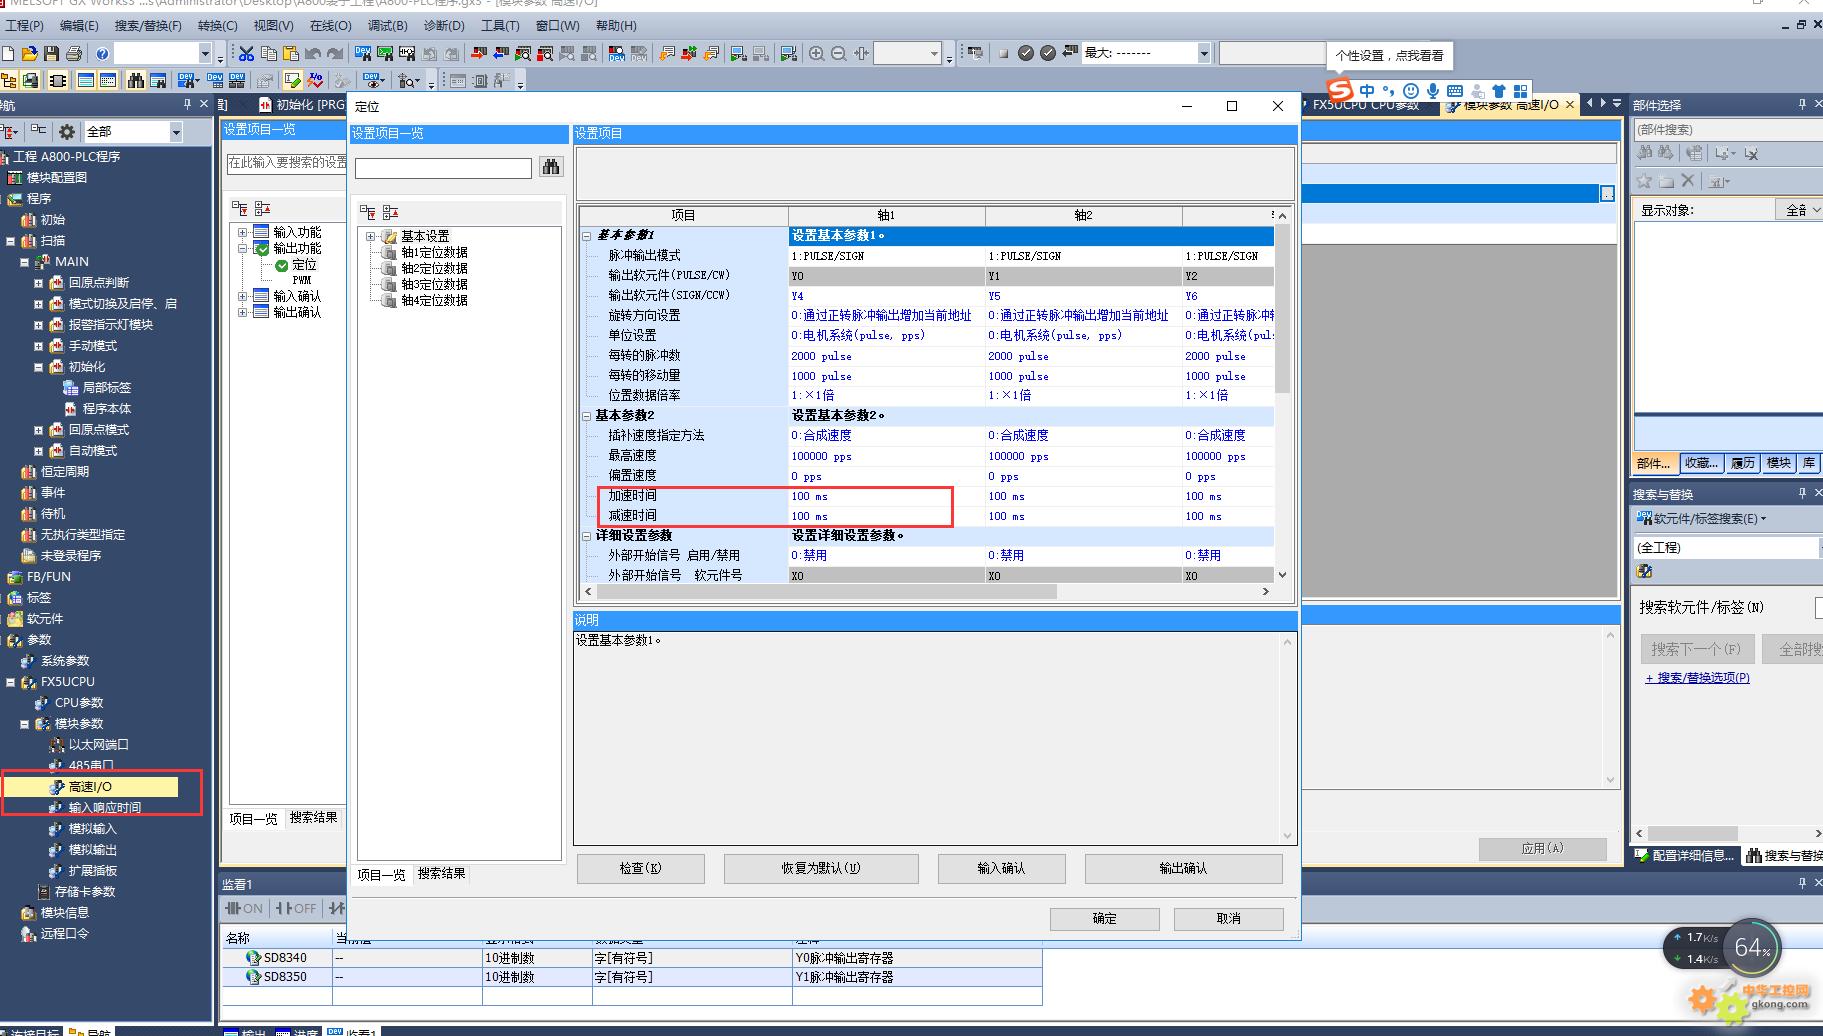Click the Zoom out magnifier icon
This screenshot has width=1823, height=1036.
pos(839,53)
